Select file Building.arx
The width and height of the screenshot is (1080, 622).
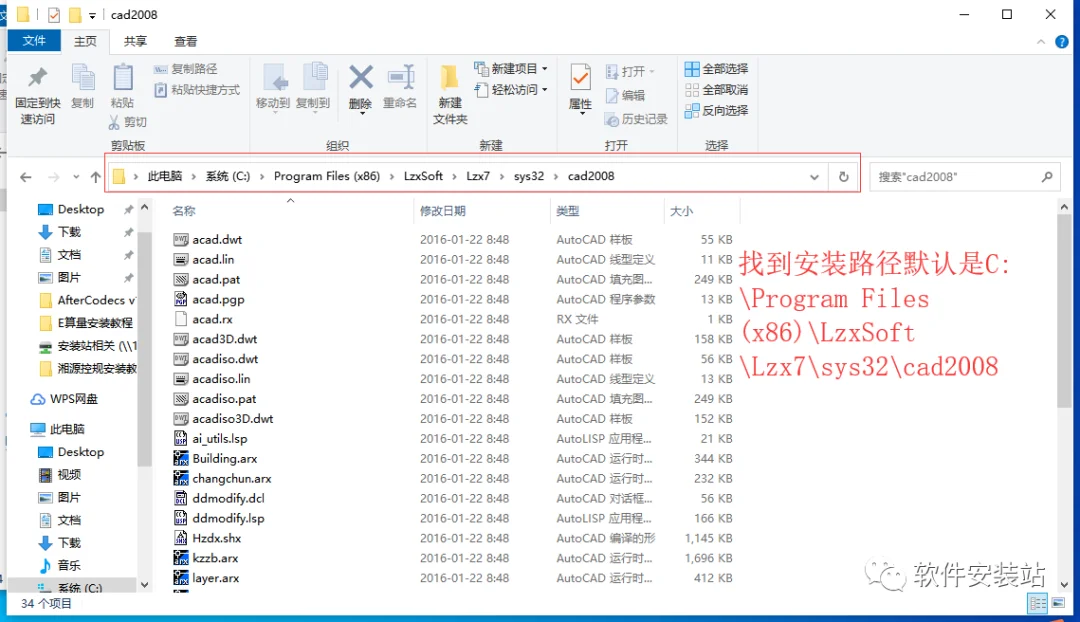pos(225,459)
